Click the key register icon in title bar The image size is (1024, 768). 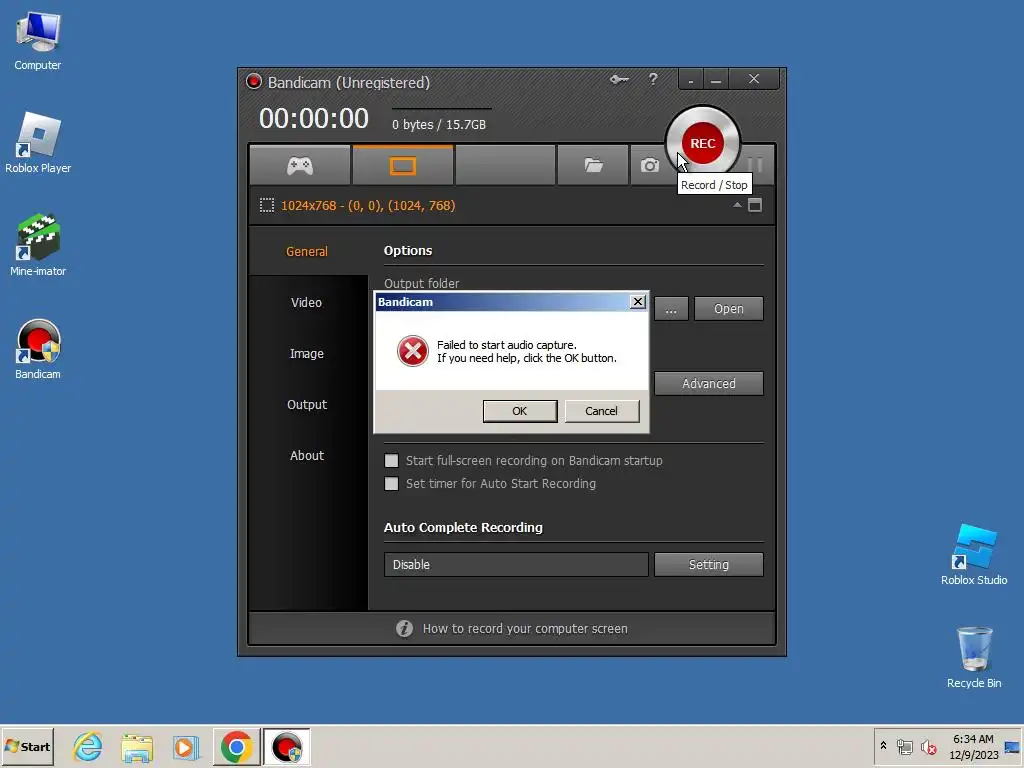[619, 80]
